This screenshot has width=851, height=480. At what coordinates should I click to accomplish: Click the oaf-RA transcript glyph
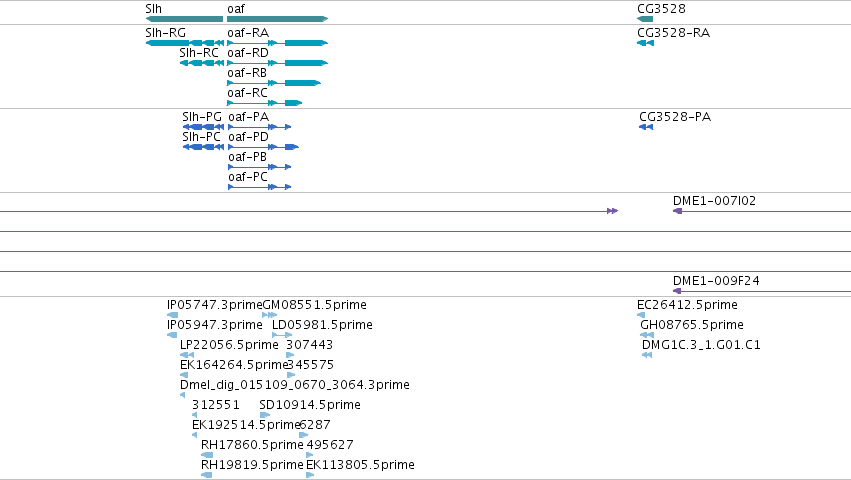tap(277, 43)
